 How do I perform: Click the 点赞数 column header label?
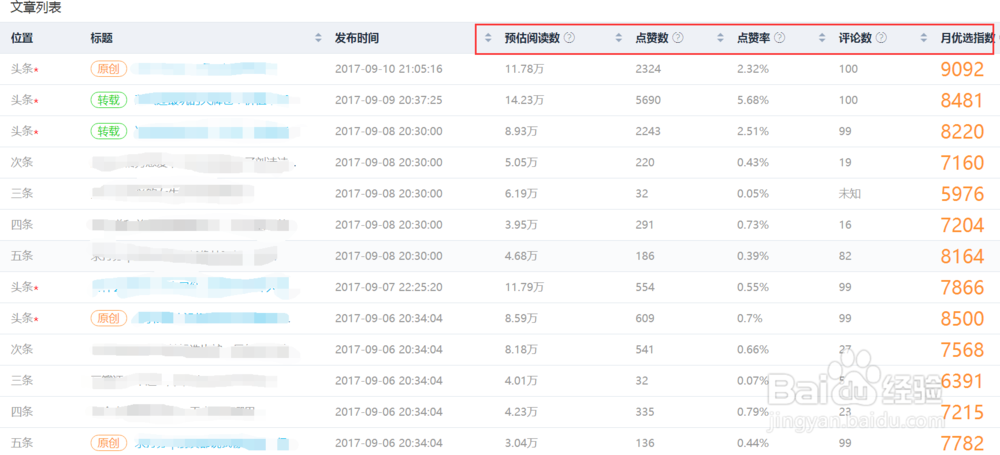click(x=652, y=38)
